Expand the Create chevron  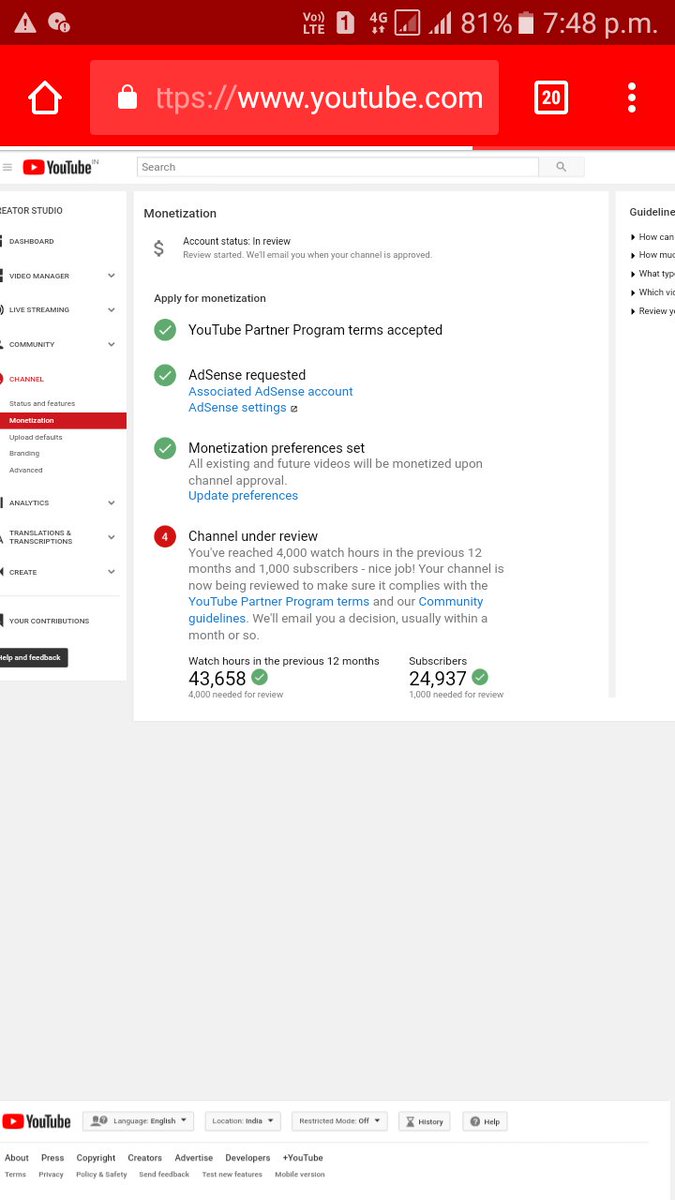(111, 572)
